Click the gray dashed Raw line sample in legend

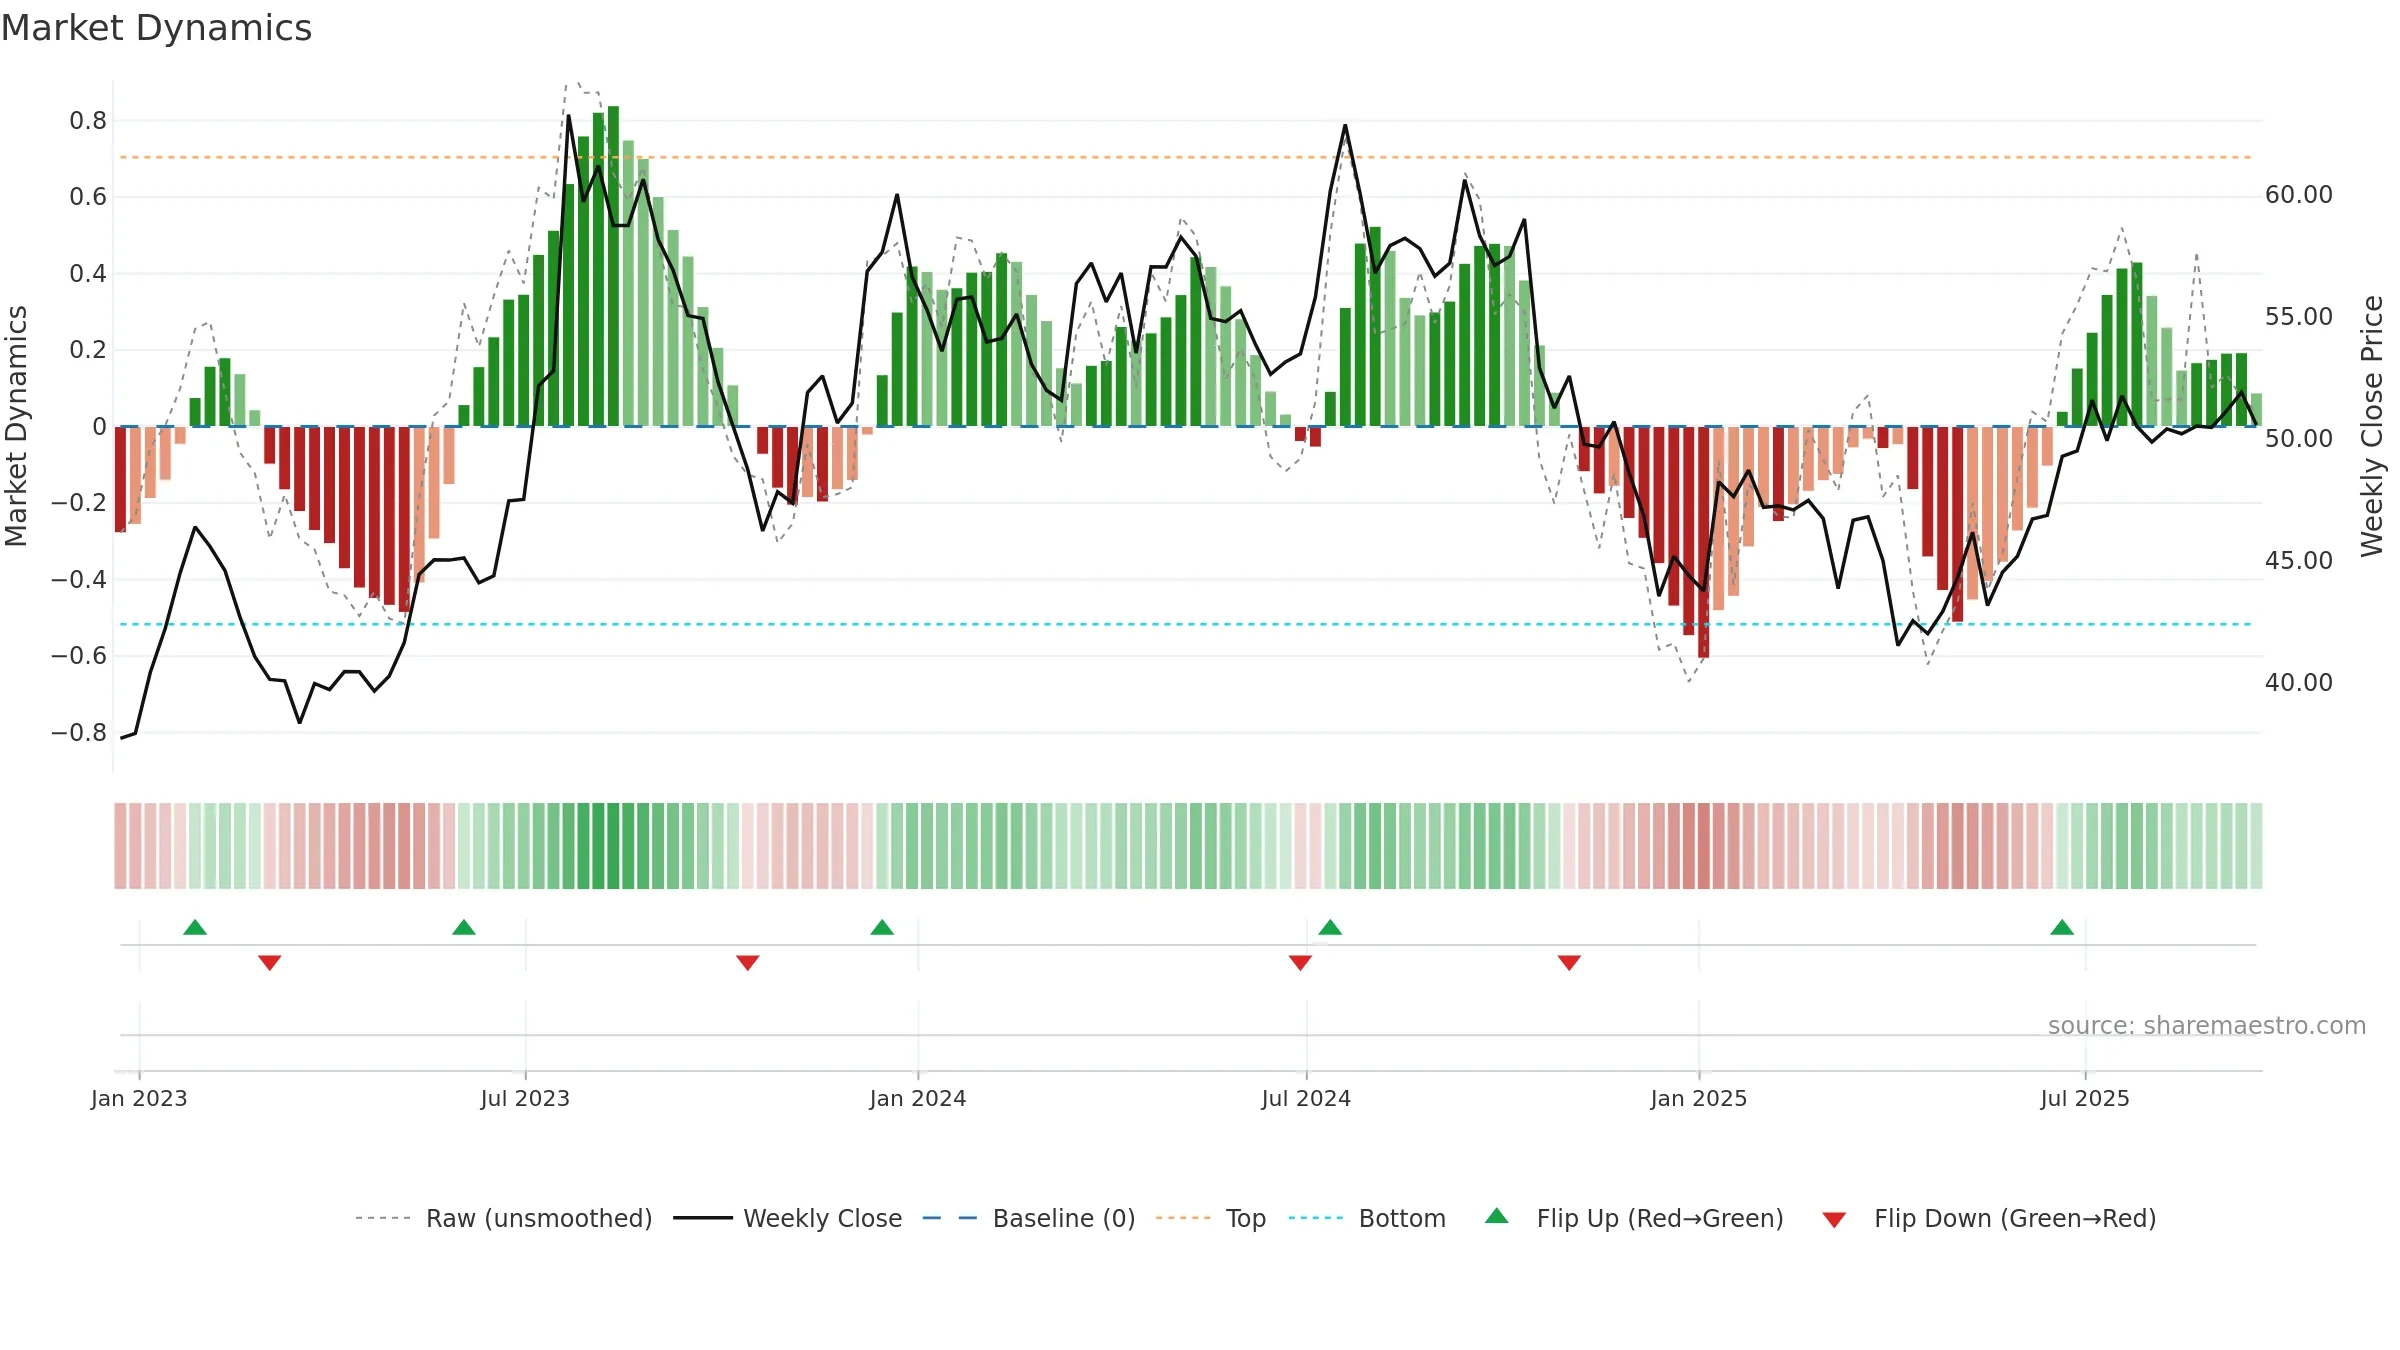383,1218
